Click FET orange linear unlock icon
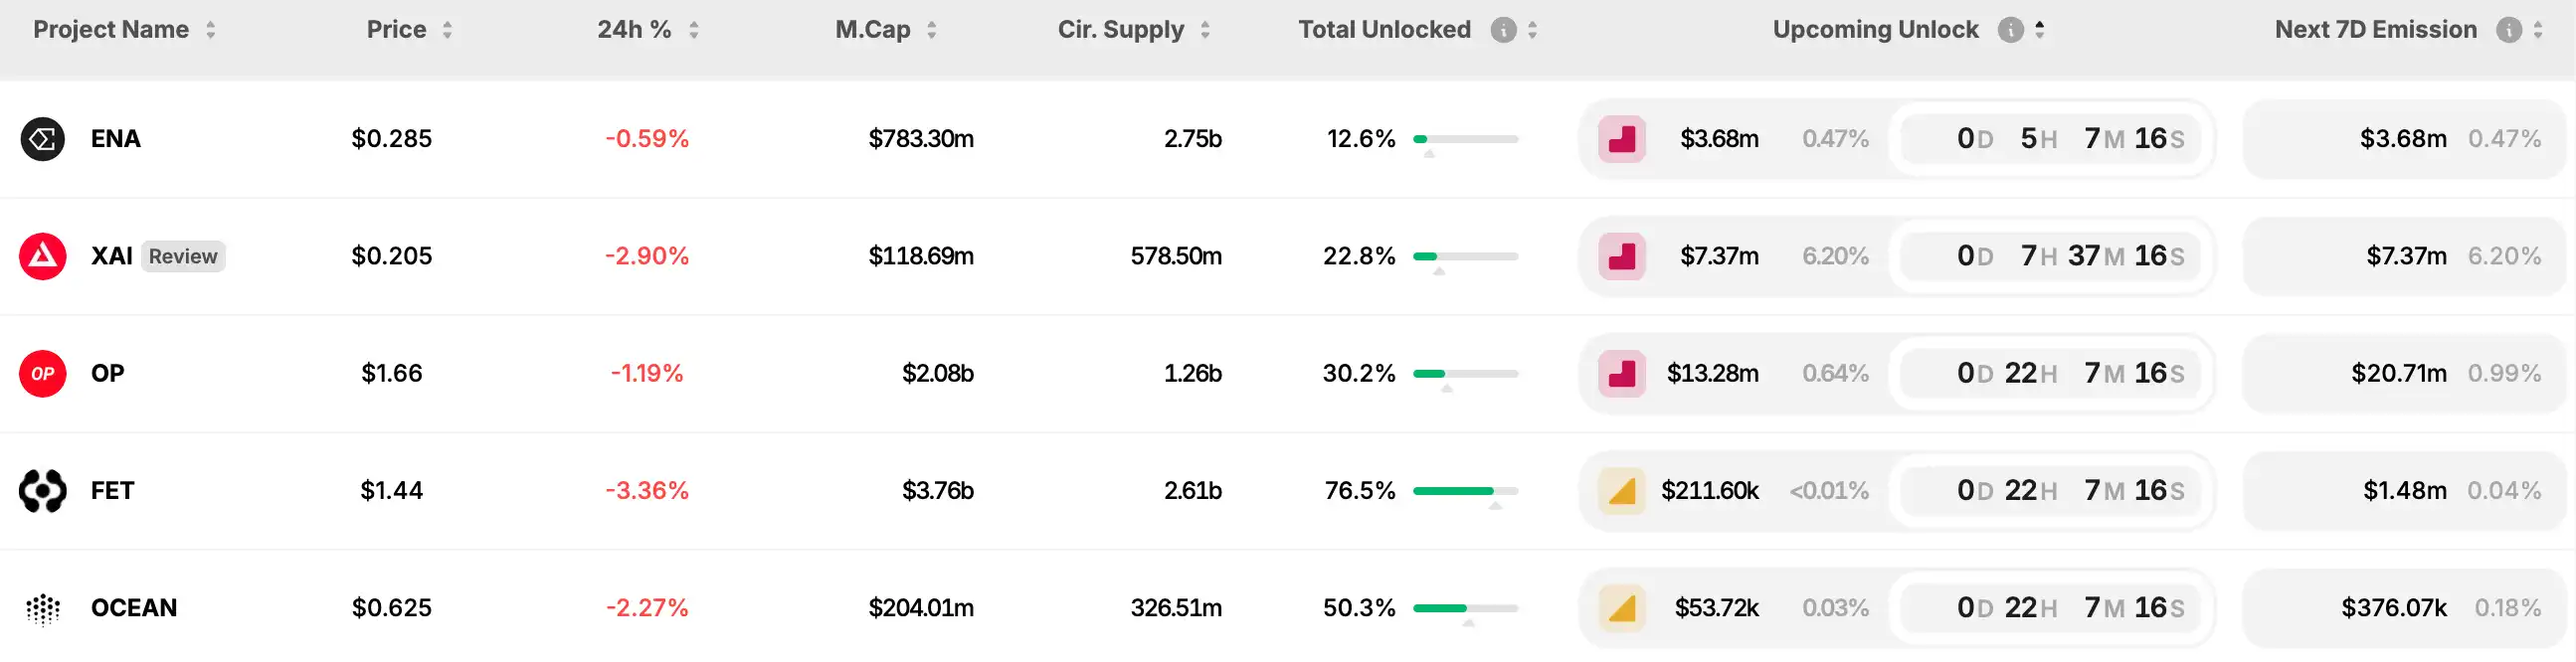 click(x=1621, y=490)
